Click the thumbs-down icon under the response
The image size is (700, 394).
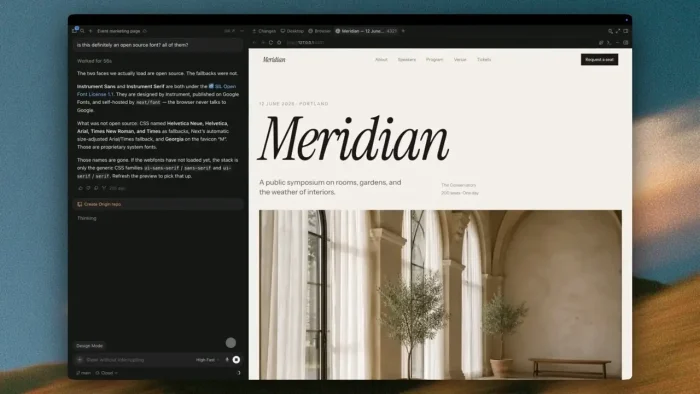[x=88, y=188]
